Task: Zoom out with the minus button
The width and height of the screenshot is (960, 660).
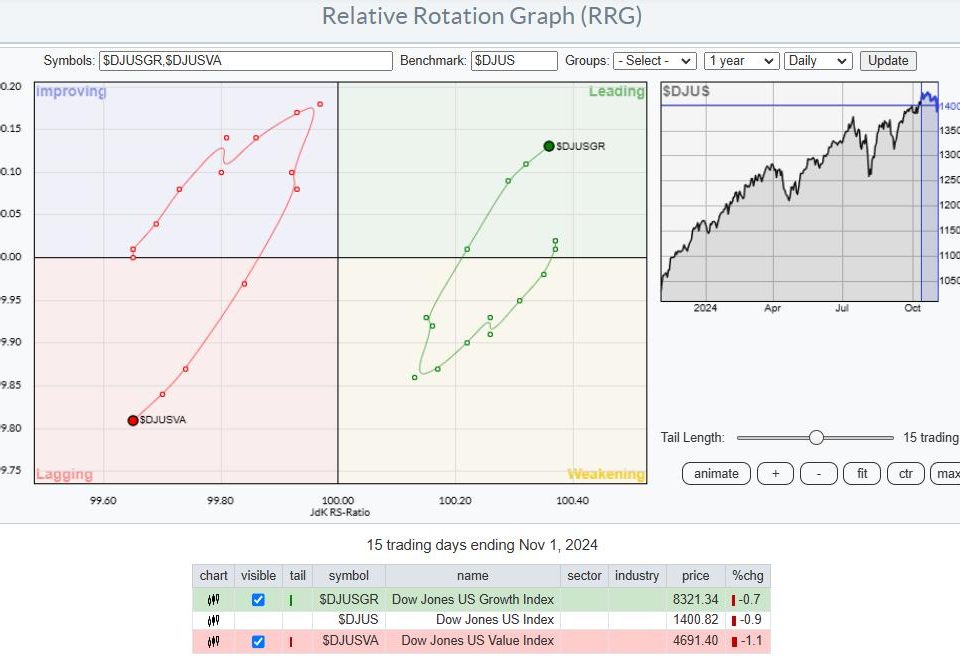Action: [x=818, y=473]
